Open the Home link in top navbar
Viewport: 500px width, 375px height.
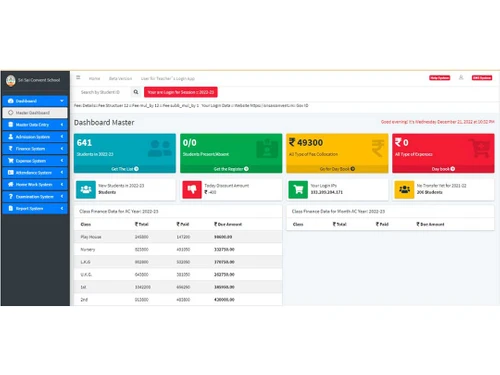(94, 79)
